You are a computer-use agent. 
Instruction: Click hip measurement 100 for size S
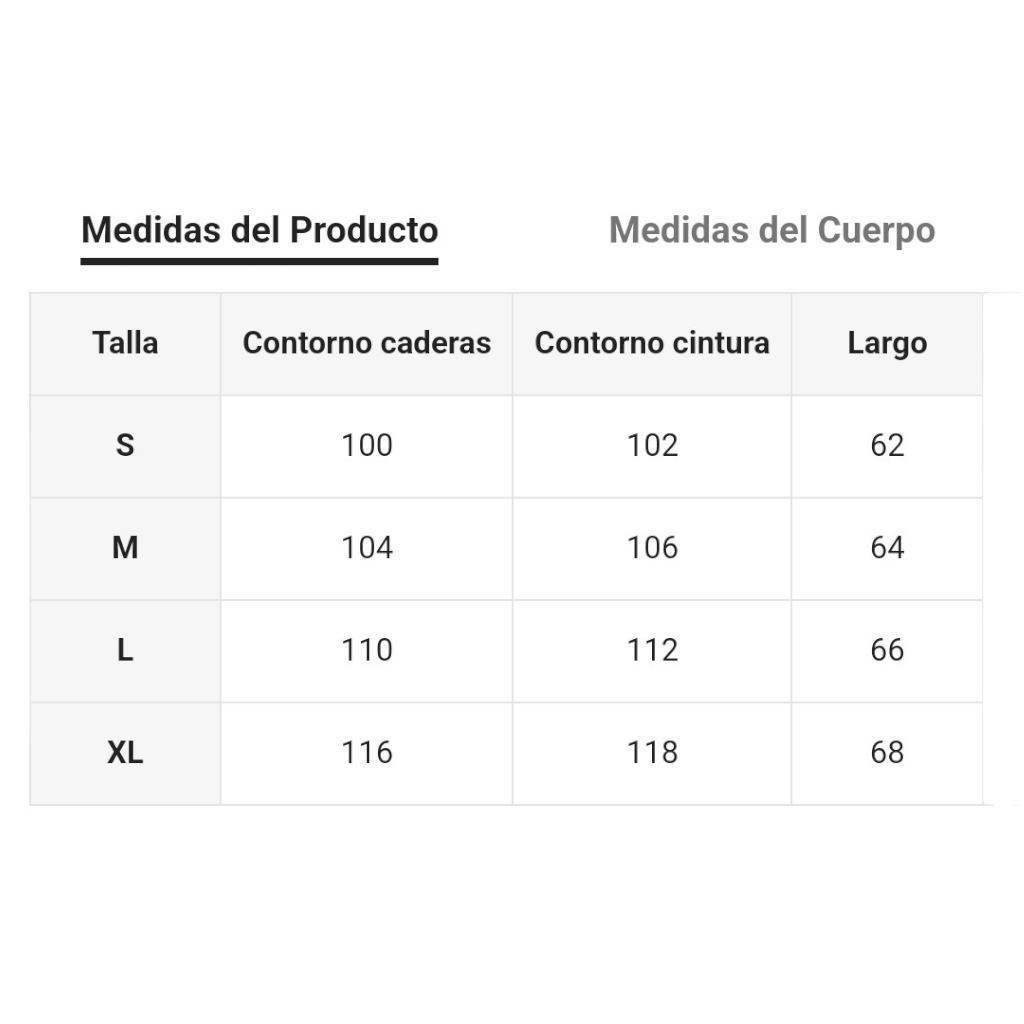(x=367, y=445)
